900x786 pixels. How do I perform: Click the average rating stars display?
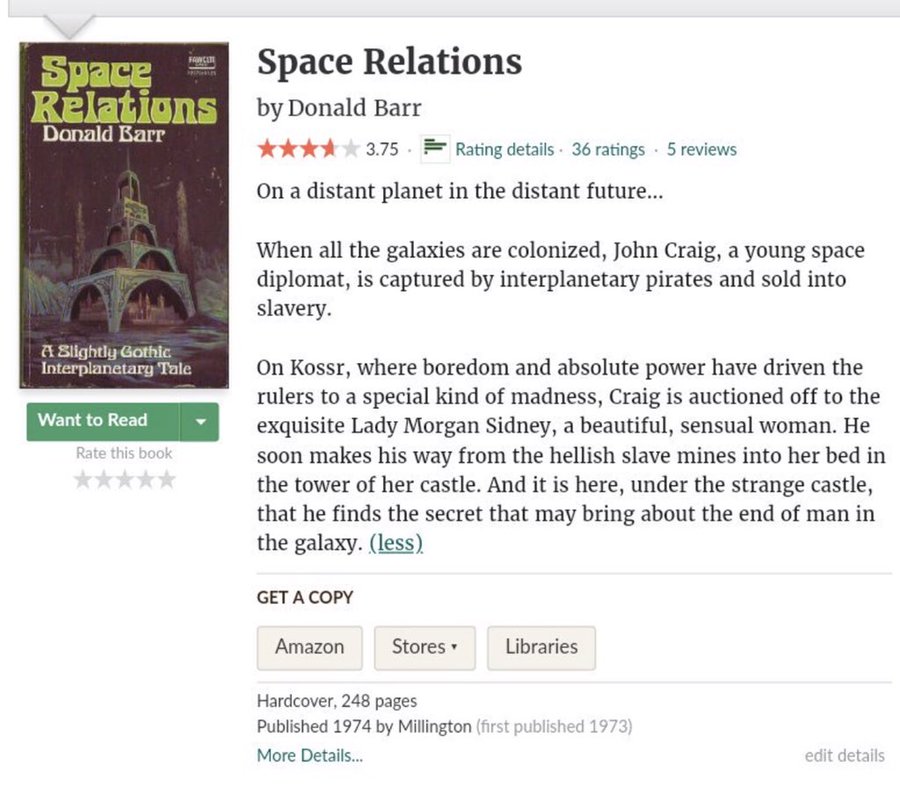pyautogui.click(x=308, y=149)
